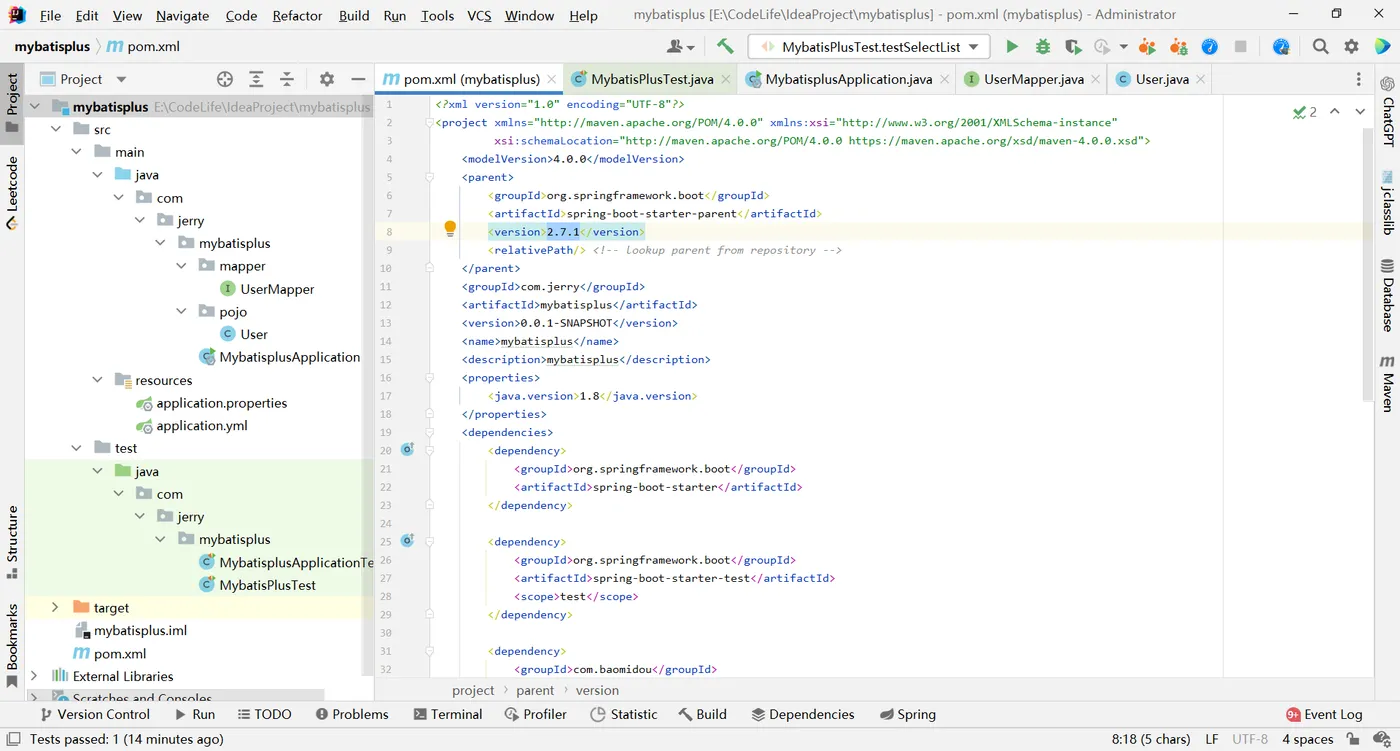This screenshot has height=751, width=1400.
Task: Open the Refactor menu
Action: [297, 15]
